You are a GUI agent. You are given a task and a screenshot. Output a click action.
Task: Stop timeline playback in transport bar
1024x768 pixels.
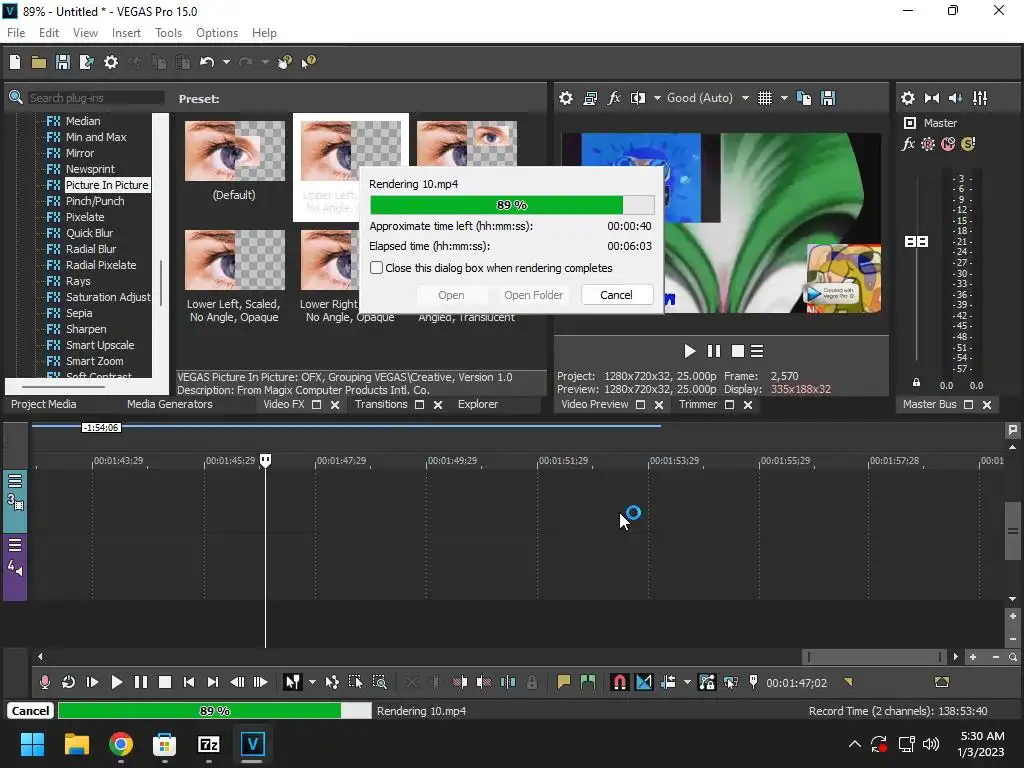pos(165,682)
